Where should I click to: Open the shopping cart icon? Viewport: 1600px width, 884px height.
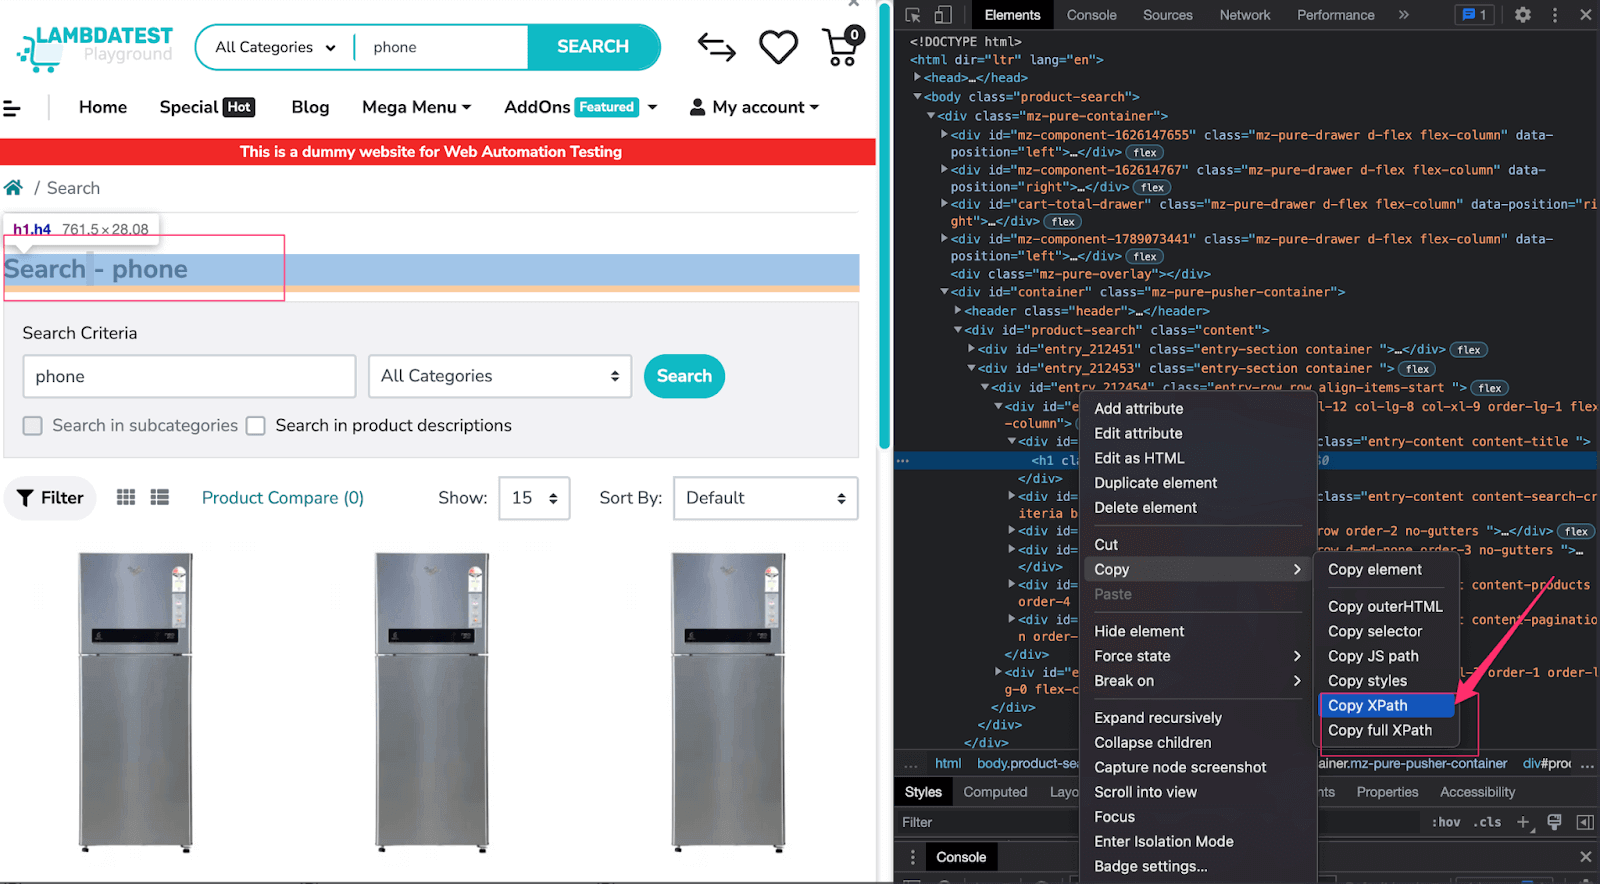pos(842,47)
